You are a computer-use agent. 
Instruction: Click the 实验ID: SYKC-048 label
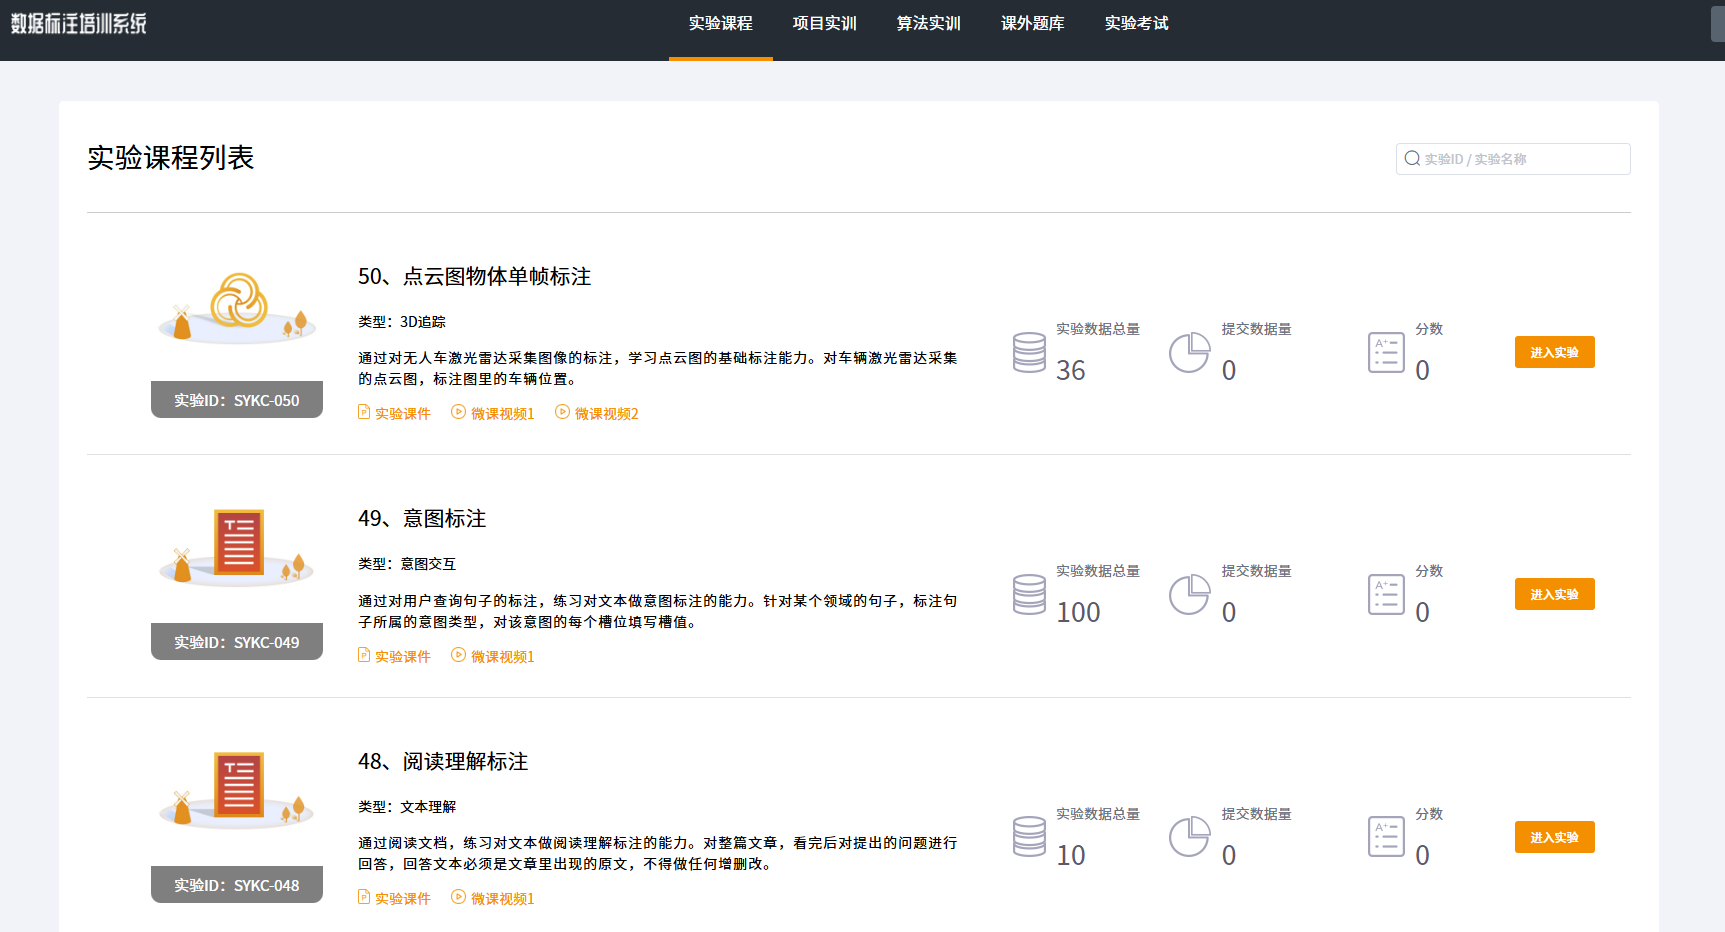[x=237, y=885]
